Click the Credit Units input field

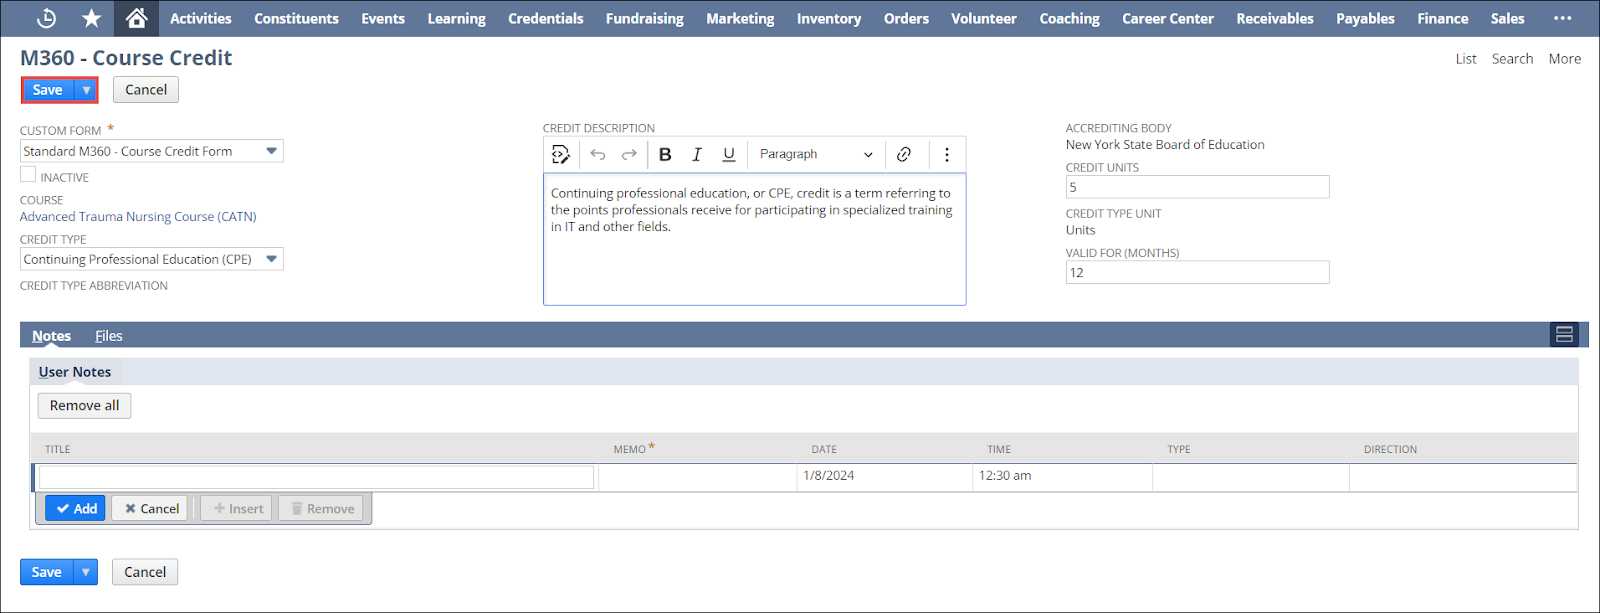1197,187
